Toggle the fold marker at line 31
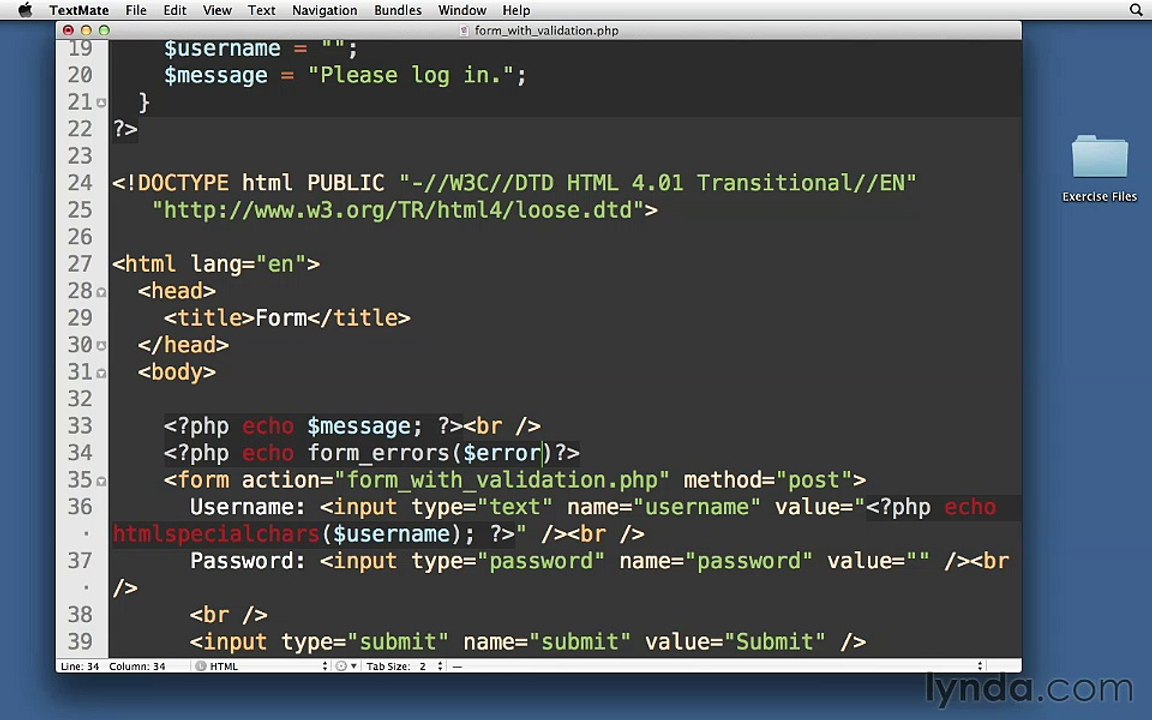 (101, 373)
